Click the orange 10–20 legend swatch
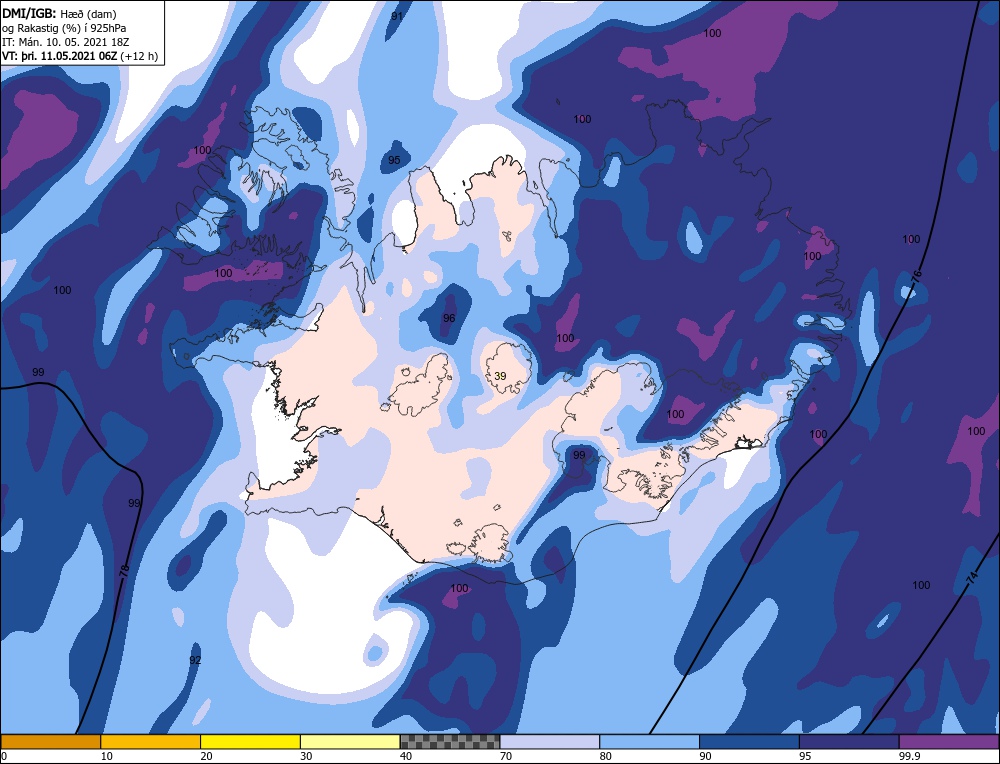 coord(151,741)
